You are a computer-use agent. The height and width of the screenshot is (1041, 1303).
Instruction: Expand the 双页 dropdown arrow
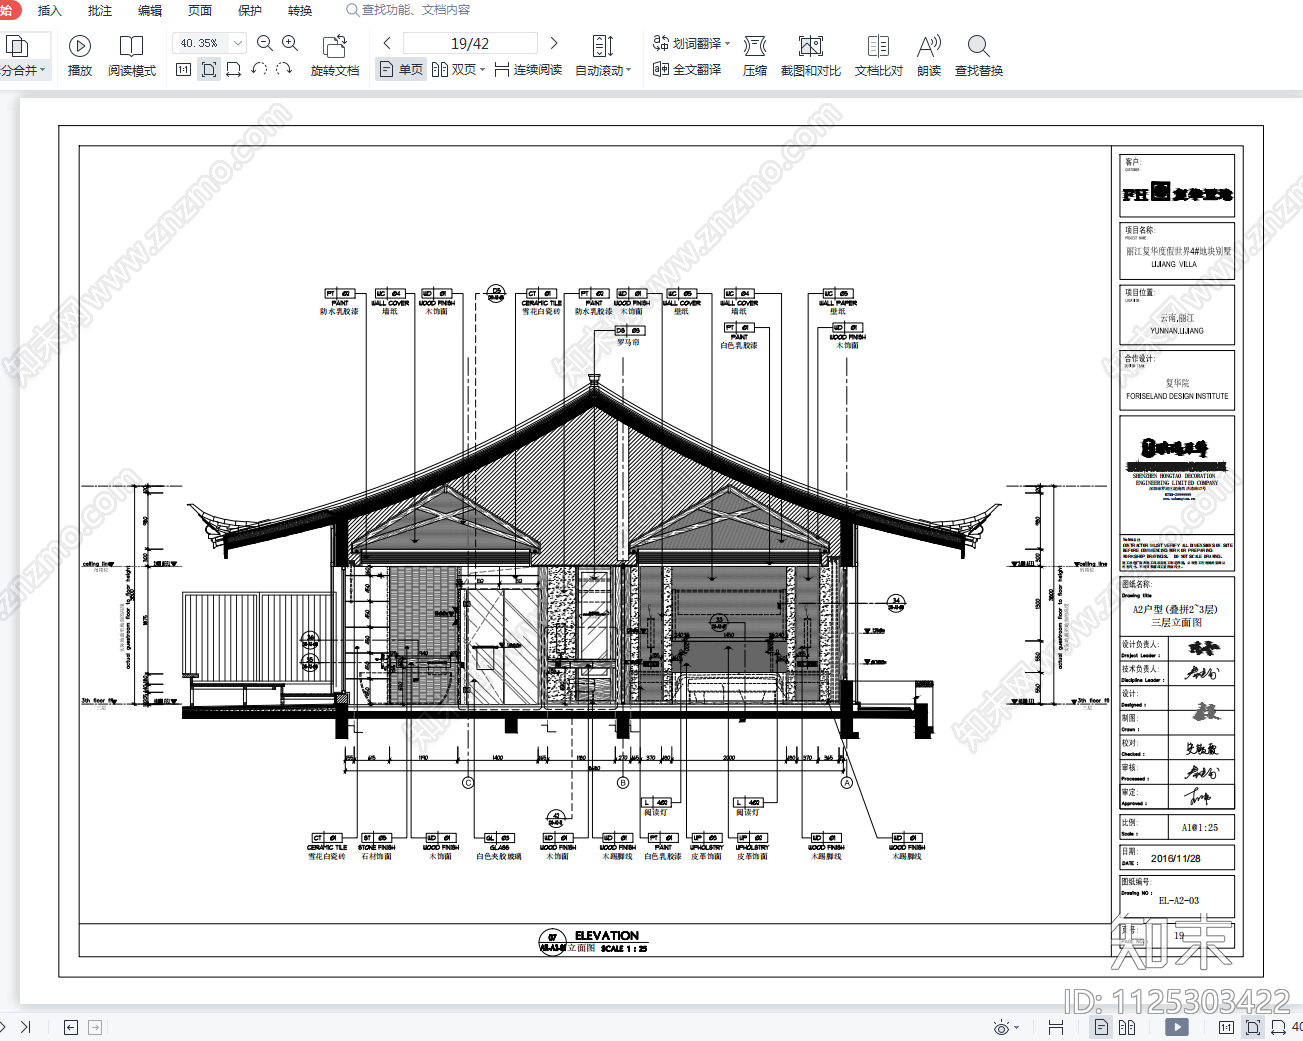click(x=482, y=70)
